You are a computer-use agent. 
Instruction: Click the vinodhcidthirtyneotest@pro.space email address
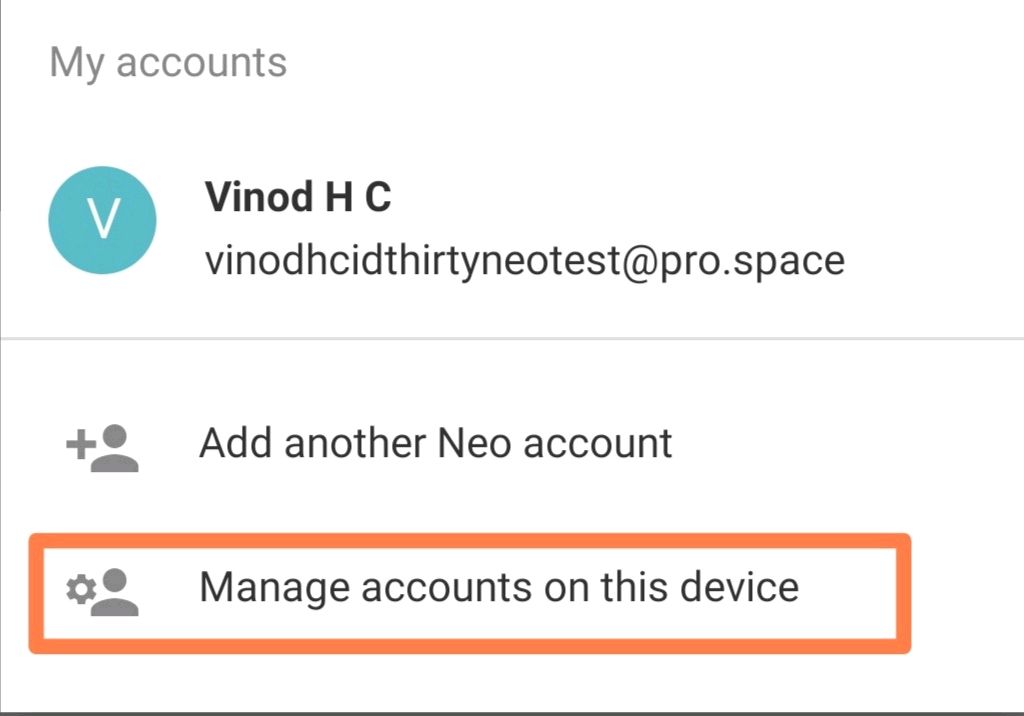[525, 261]
